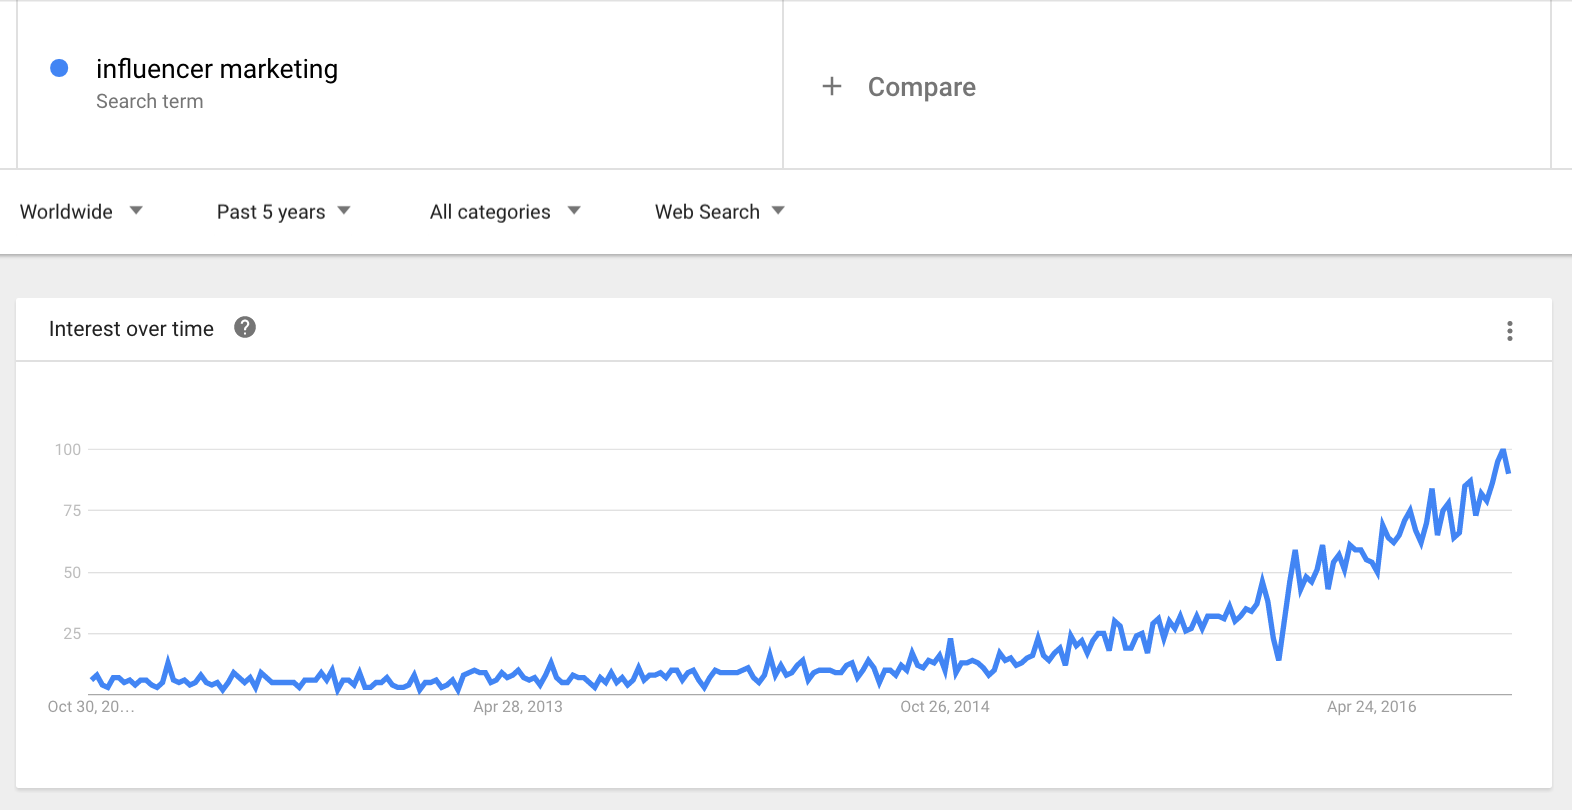The height and width of the screenshot is (810, 1572).
Task: Click the 100 y-axis label
Action: pos(68,450)
